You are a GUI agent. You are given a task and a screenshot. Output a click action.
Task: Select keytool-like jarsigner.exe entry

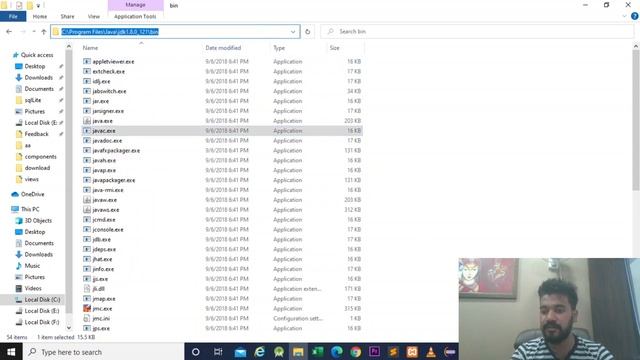coord(108,111)
